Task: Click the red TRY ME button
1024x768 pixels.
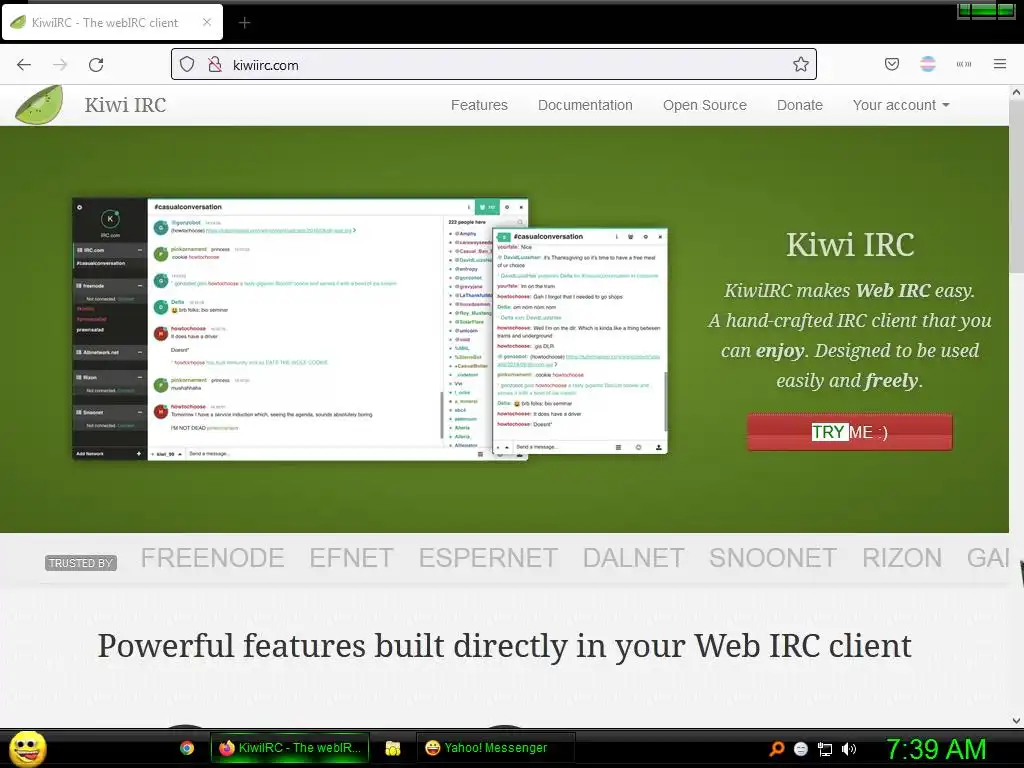Action: [x=850, y=432]
